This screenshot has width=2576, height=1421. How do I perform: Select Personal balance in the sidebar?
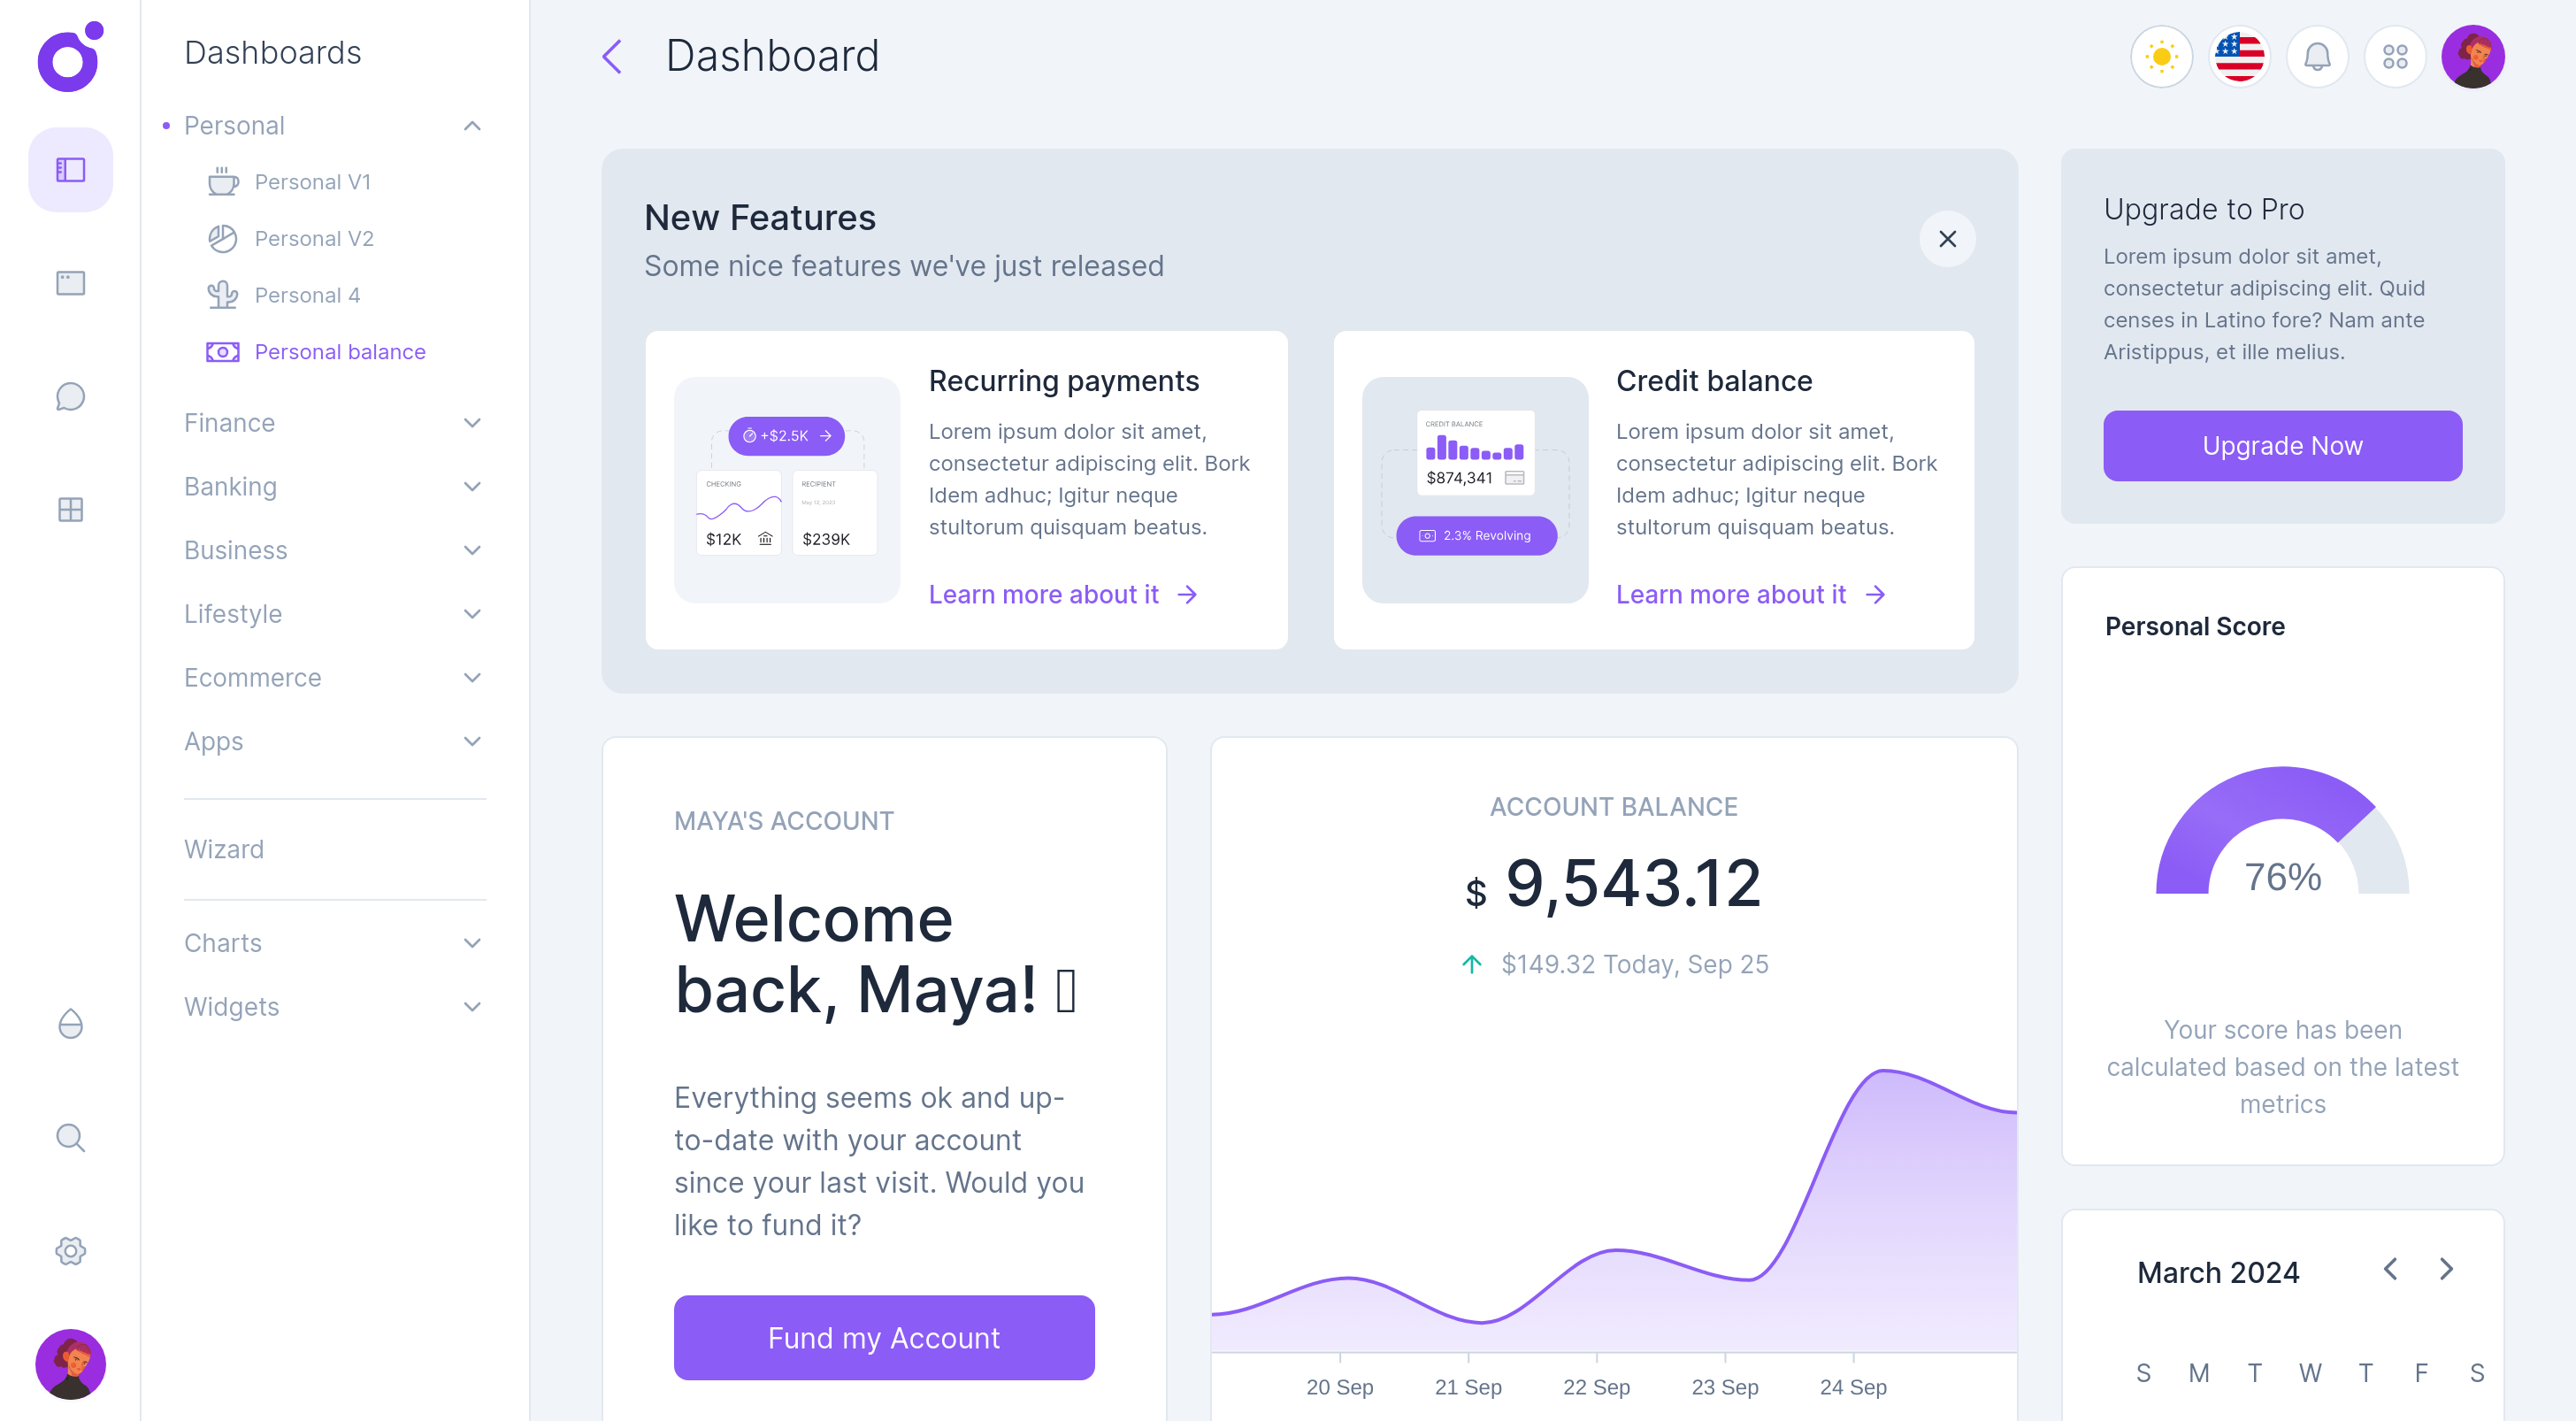[340, 352]
